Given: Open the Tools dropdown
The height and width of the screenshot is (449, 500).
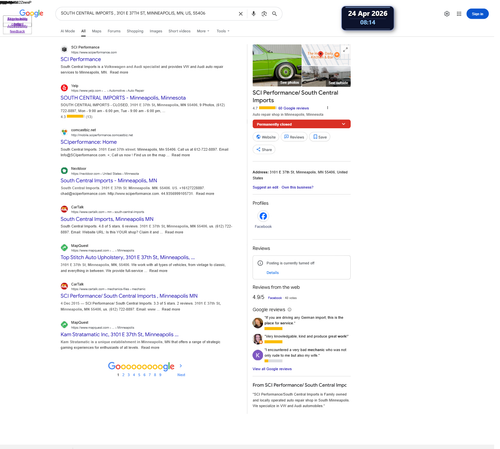Looking at the screenshot, I should tap(223, 31).
